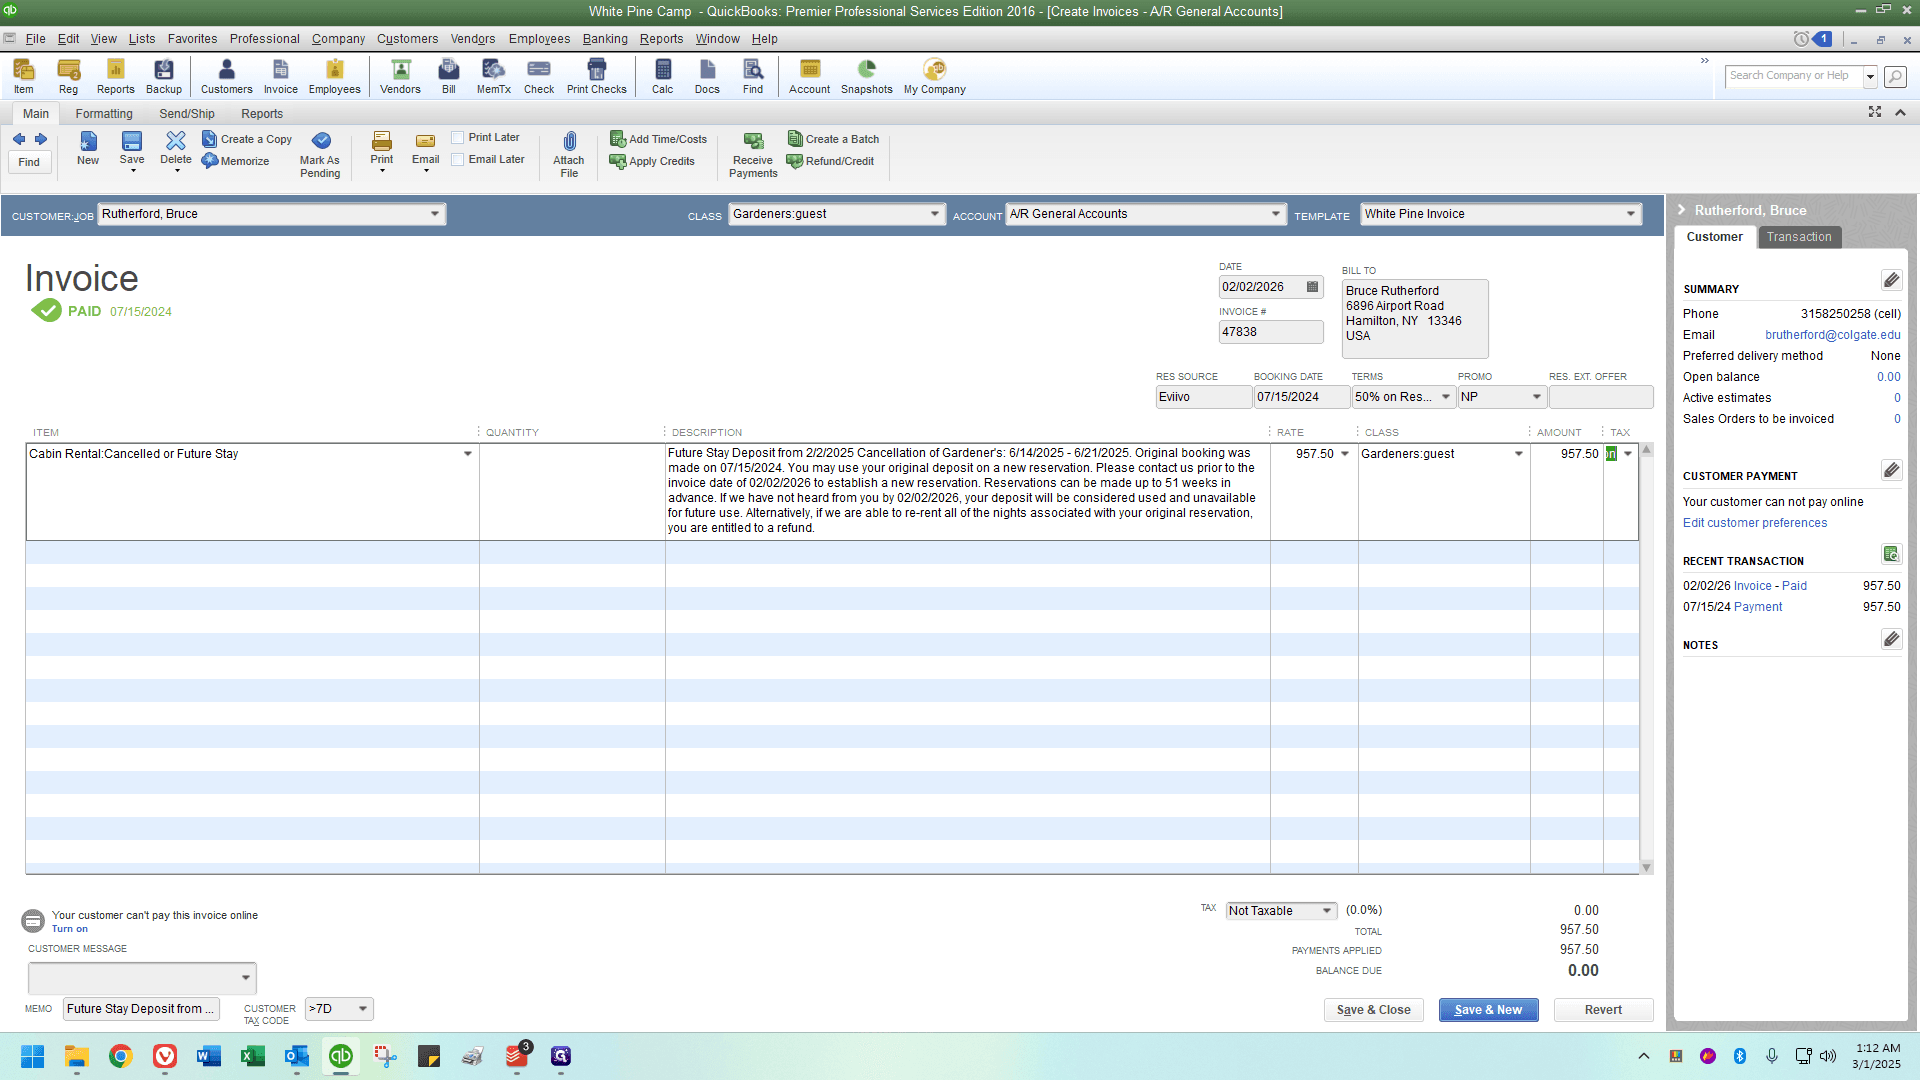This screenshot has height=1080, width=1920.
Task: Open the Item list icon
Action: tap(23, 76)
